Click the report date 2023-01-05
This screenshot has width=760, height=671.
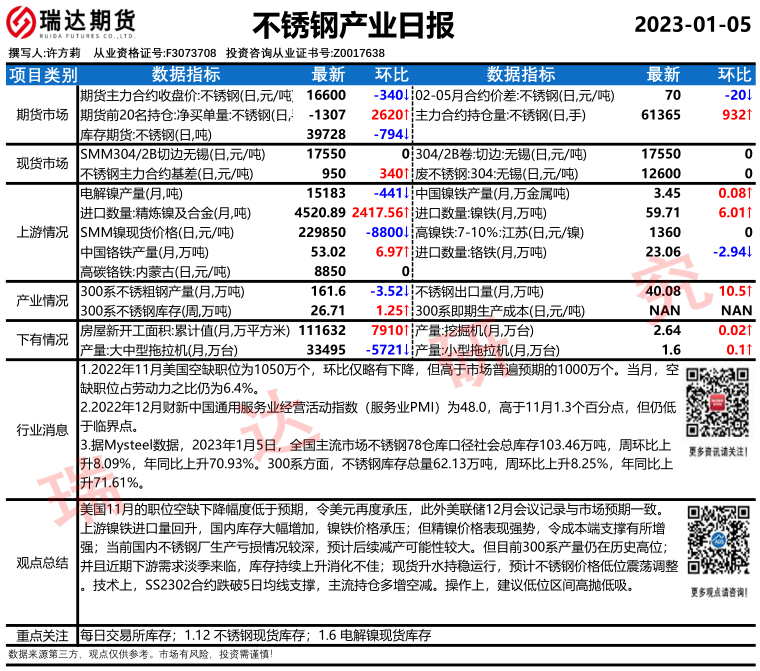tap(692, 24)
